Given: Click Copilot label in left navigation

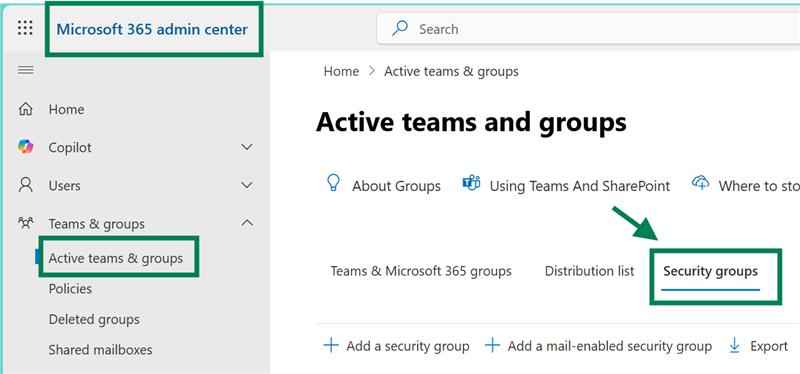Looking at the screenshot, I should click(x=70, y=148).
